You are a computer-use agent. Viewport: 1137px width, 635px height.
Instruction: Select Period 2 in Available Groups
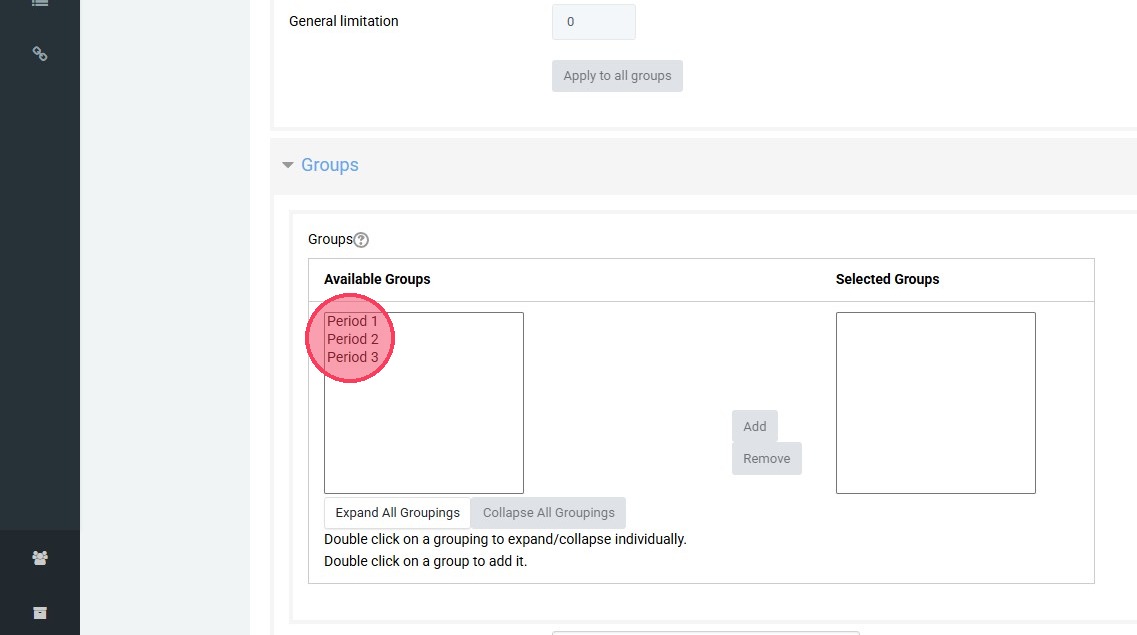click(353, 339)
